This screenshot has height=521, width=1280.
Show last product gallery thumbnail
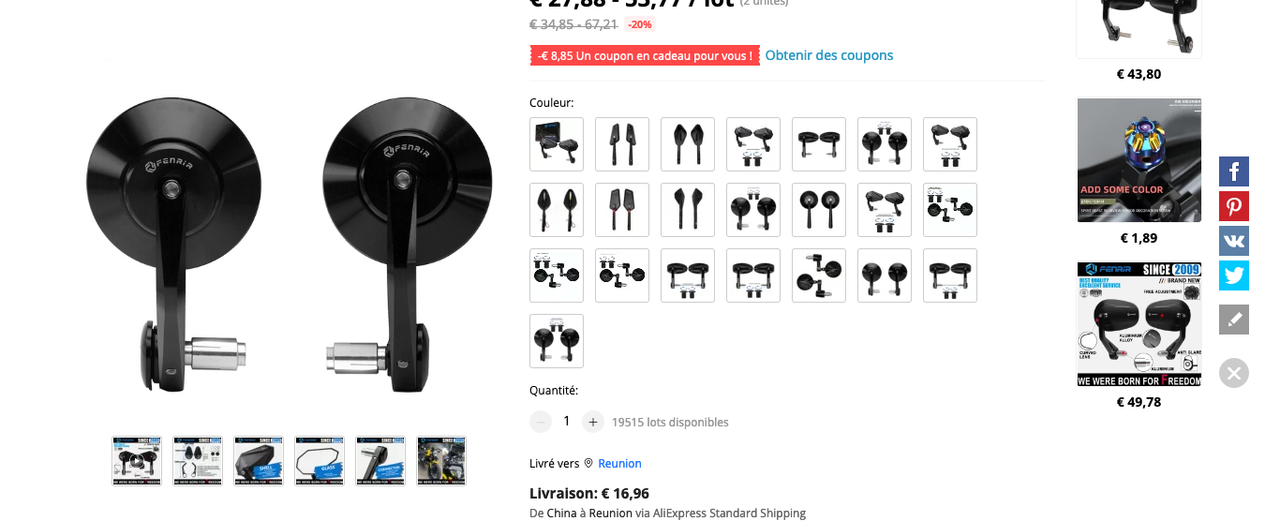tap(441, 461)
